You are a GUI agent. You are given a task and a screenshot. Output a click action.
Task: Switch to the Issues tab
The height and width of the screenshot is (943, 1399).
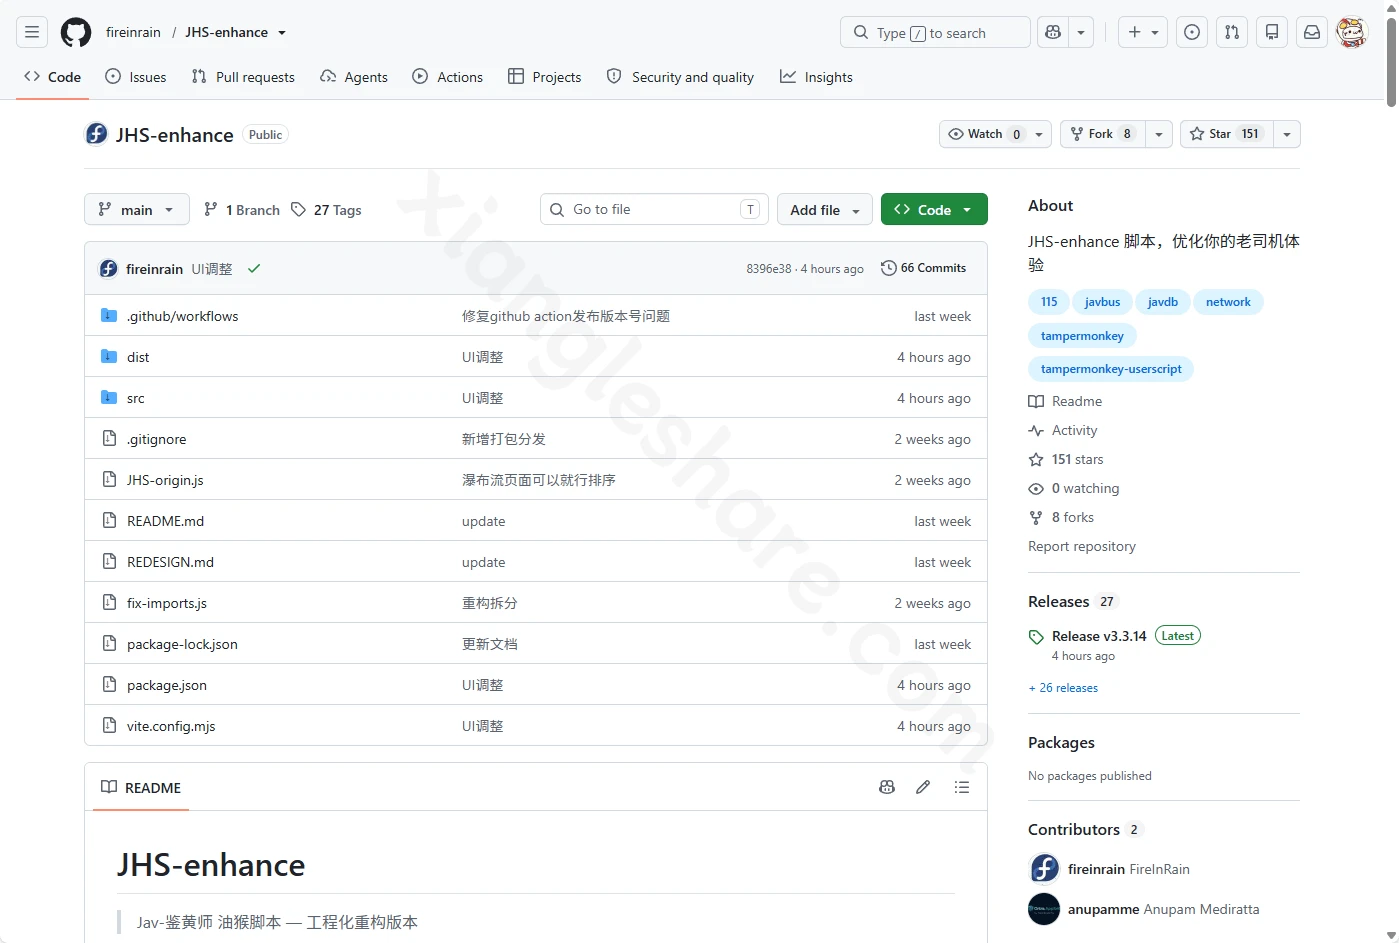pos(136,77)
